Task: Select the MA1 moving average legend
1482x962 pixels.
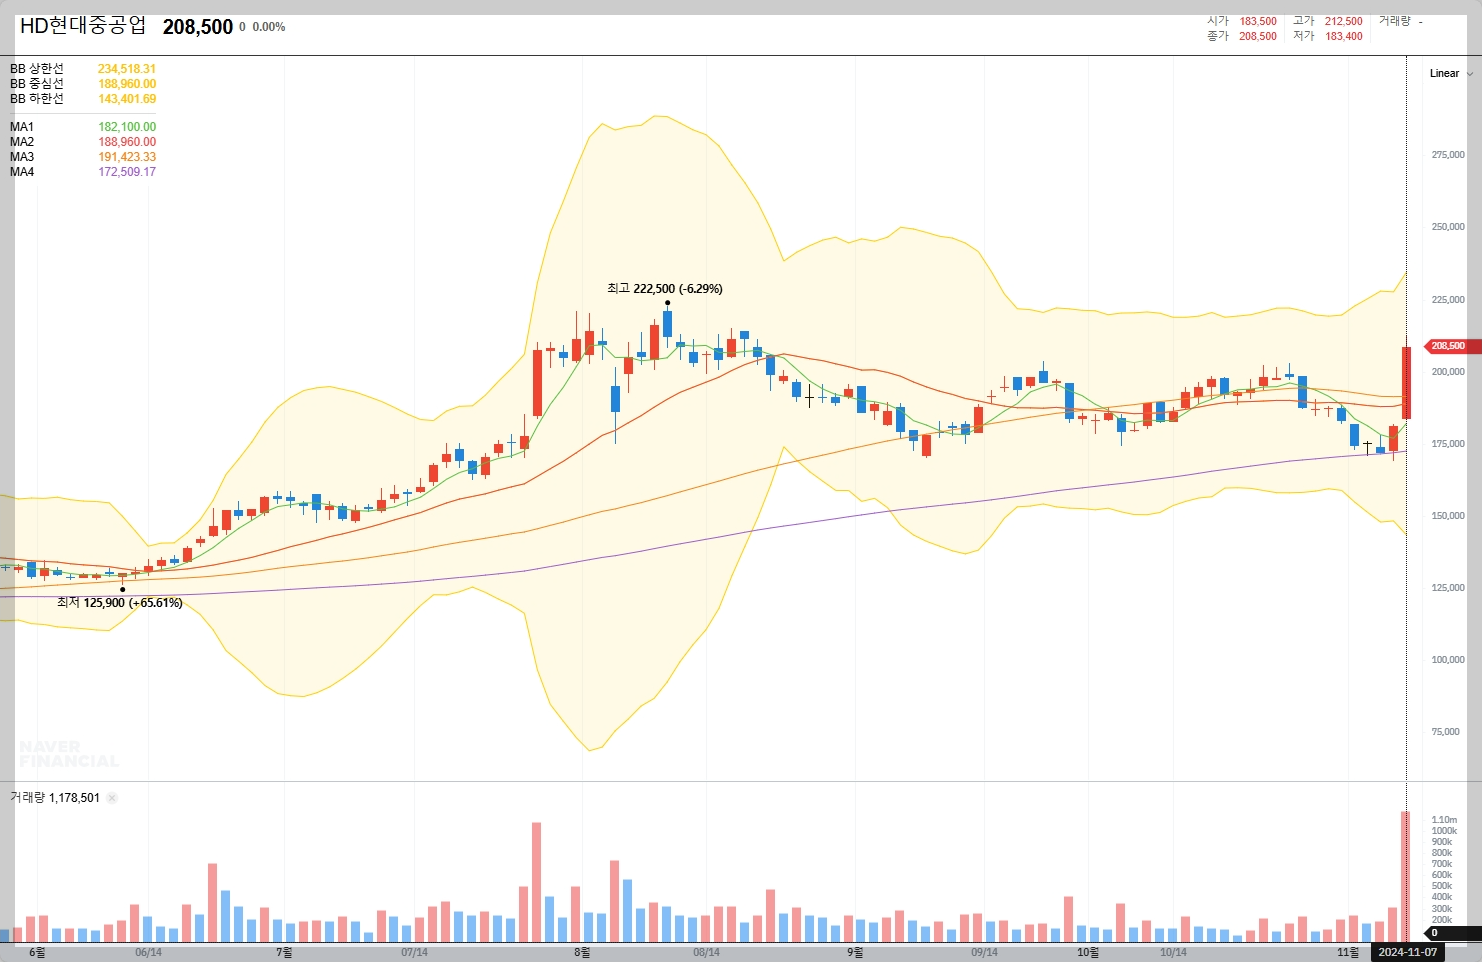Action: pyautogui.click(x=83, y=127)
